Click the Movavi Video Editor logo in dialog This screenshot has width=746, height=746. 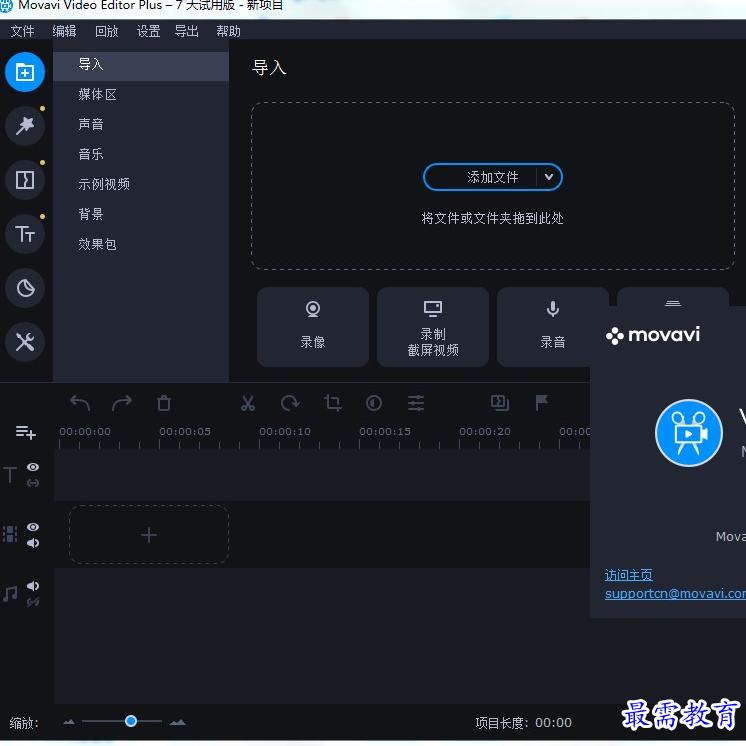[x=688, y=433]
